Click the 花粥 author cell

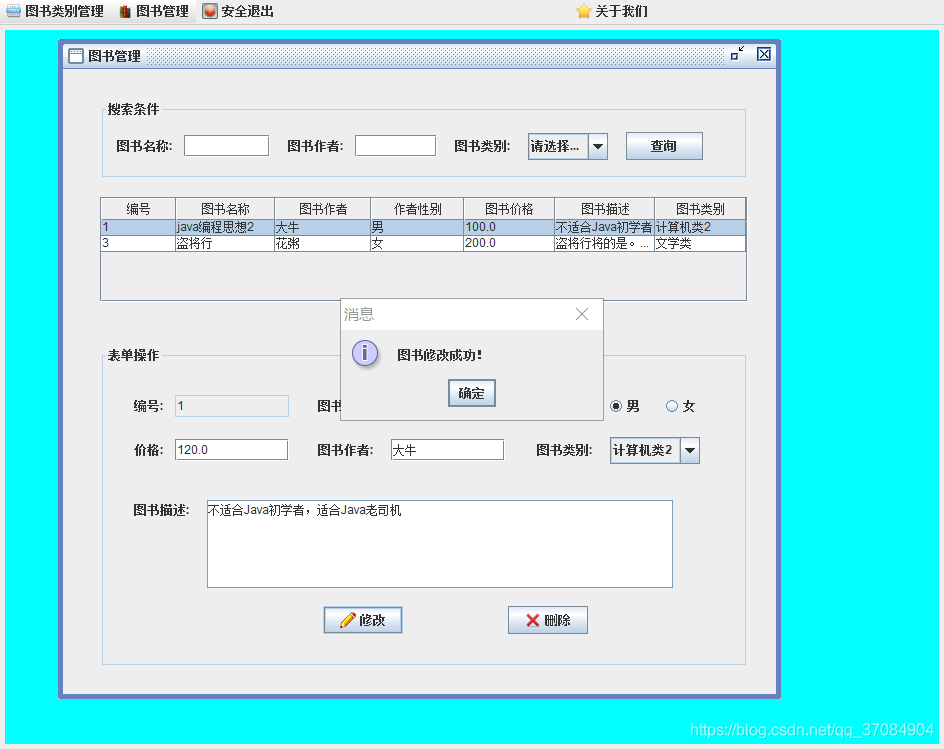pos(323,243)
